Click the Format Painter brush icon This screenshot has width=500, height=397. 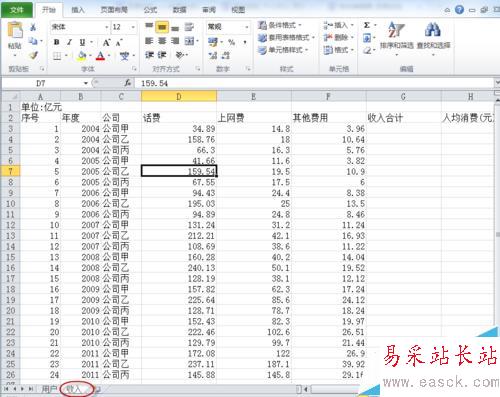[33, 55]
